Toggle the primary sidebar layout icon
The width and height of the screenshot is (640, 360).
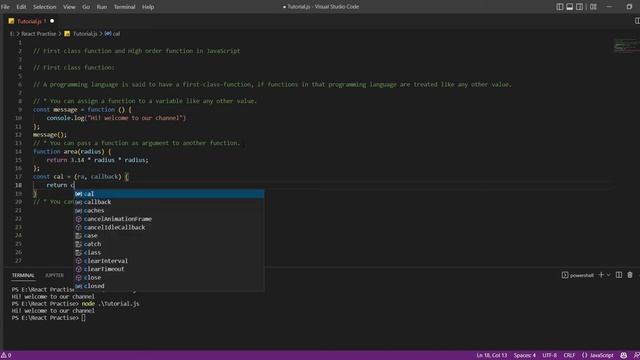pos(560,7)
